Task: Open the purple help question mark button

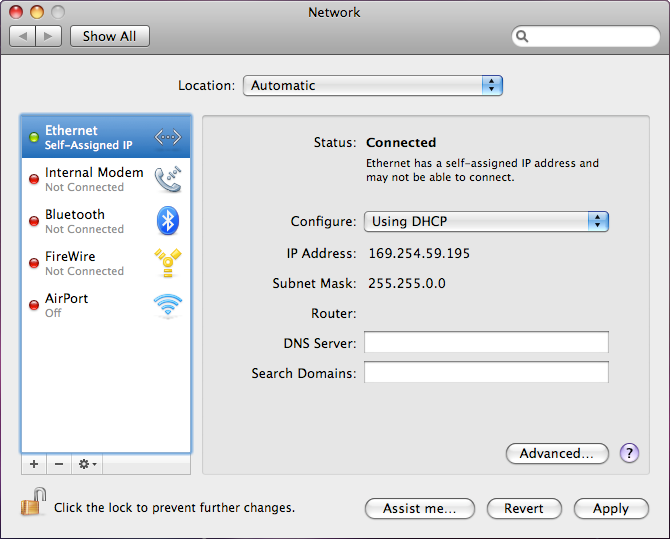Action: 629,453
